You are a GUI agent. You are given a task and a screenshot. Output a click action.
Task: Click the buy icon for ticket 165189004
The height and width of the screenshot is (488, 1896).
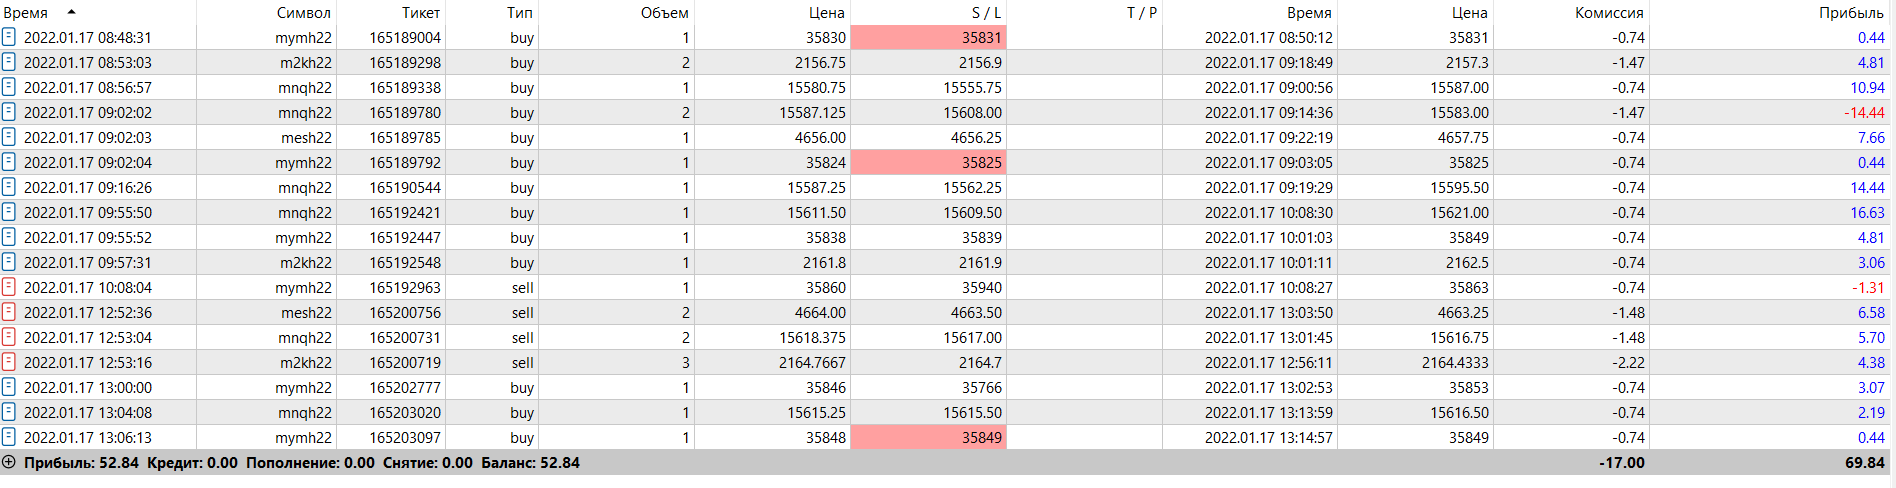click(x=9, y=37)
